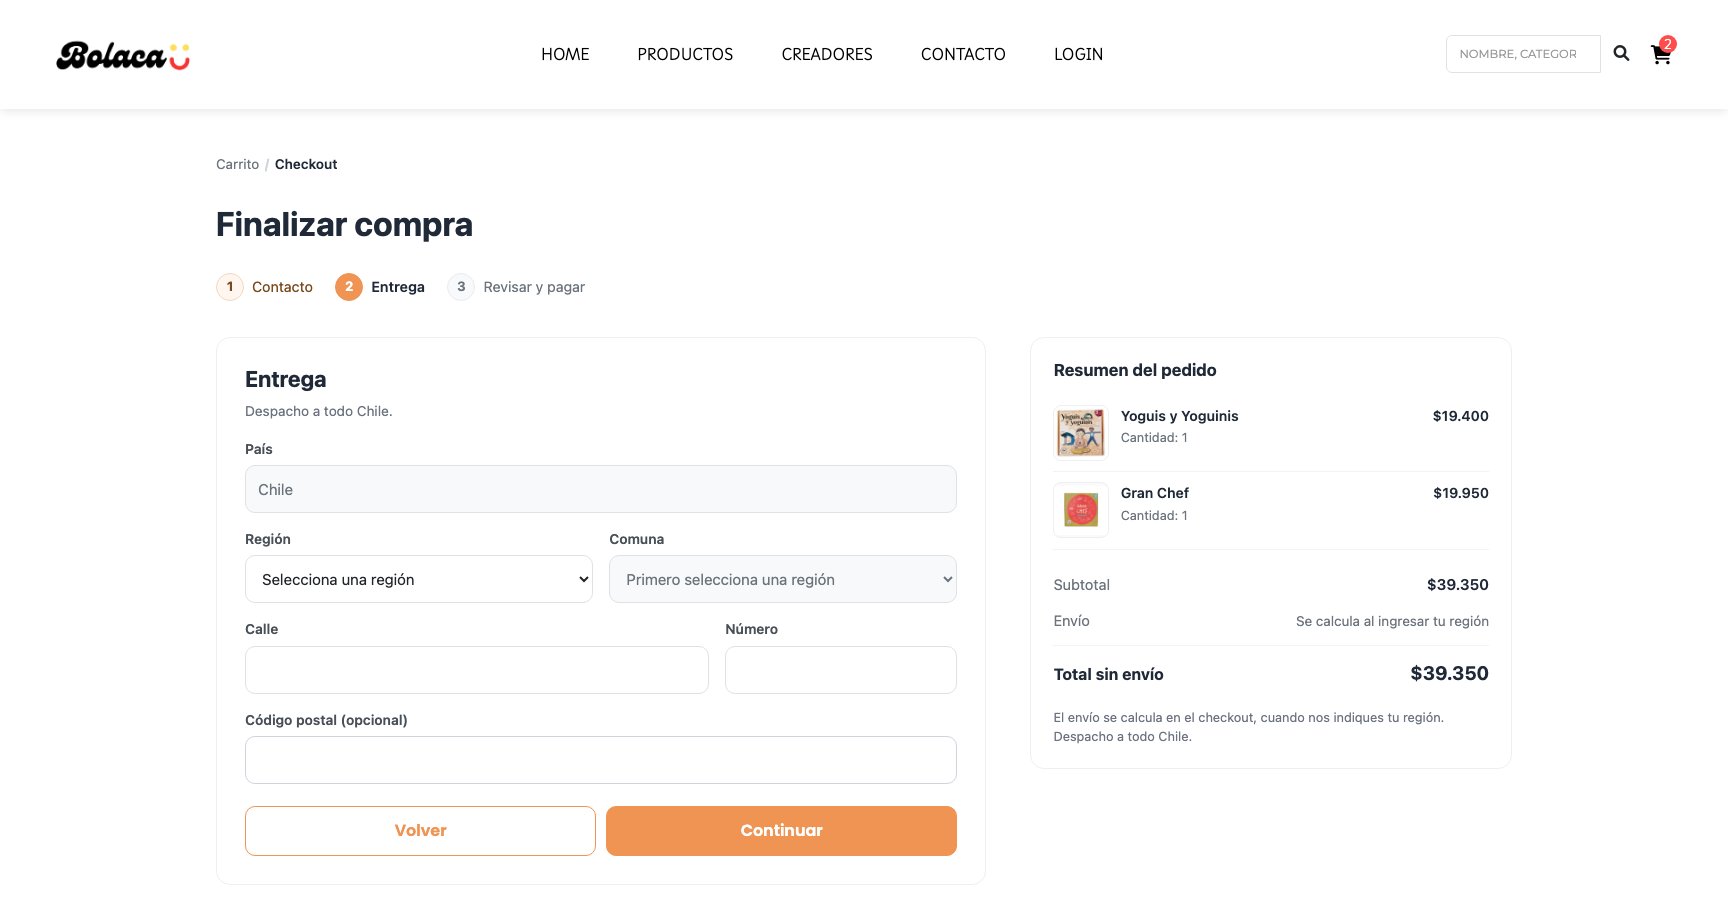The height and width of the screenshot is (900, 1728).
Task: Click the Checkout breadcrumb text
Action: [306, 164]
